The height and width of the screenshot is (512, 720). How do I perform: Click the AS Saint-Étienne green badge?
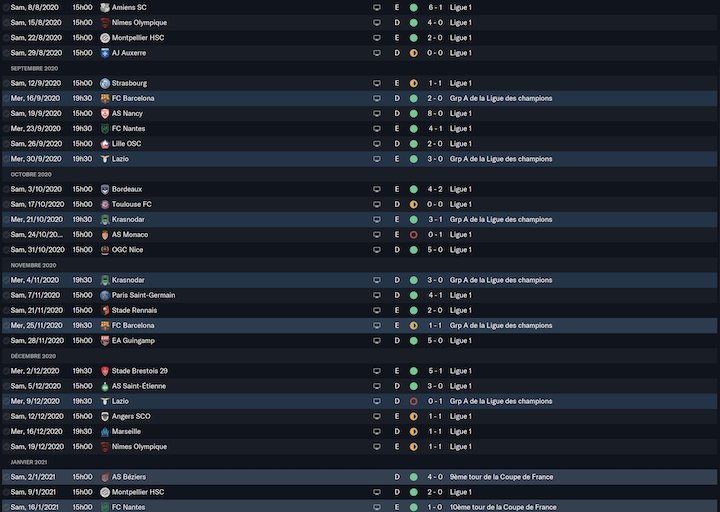pyautogui.click(x=105, y=386)
